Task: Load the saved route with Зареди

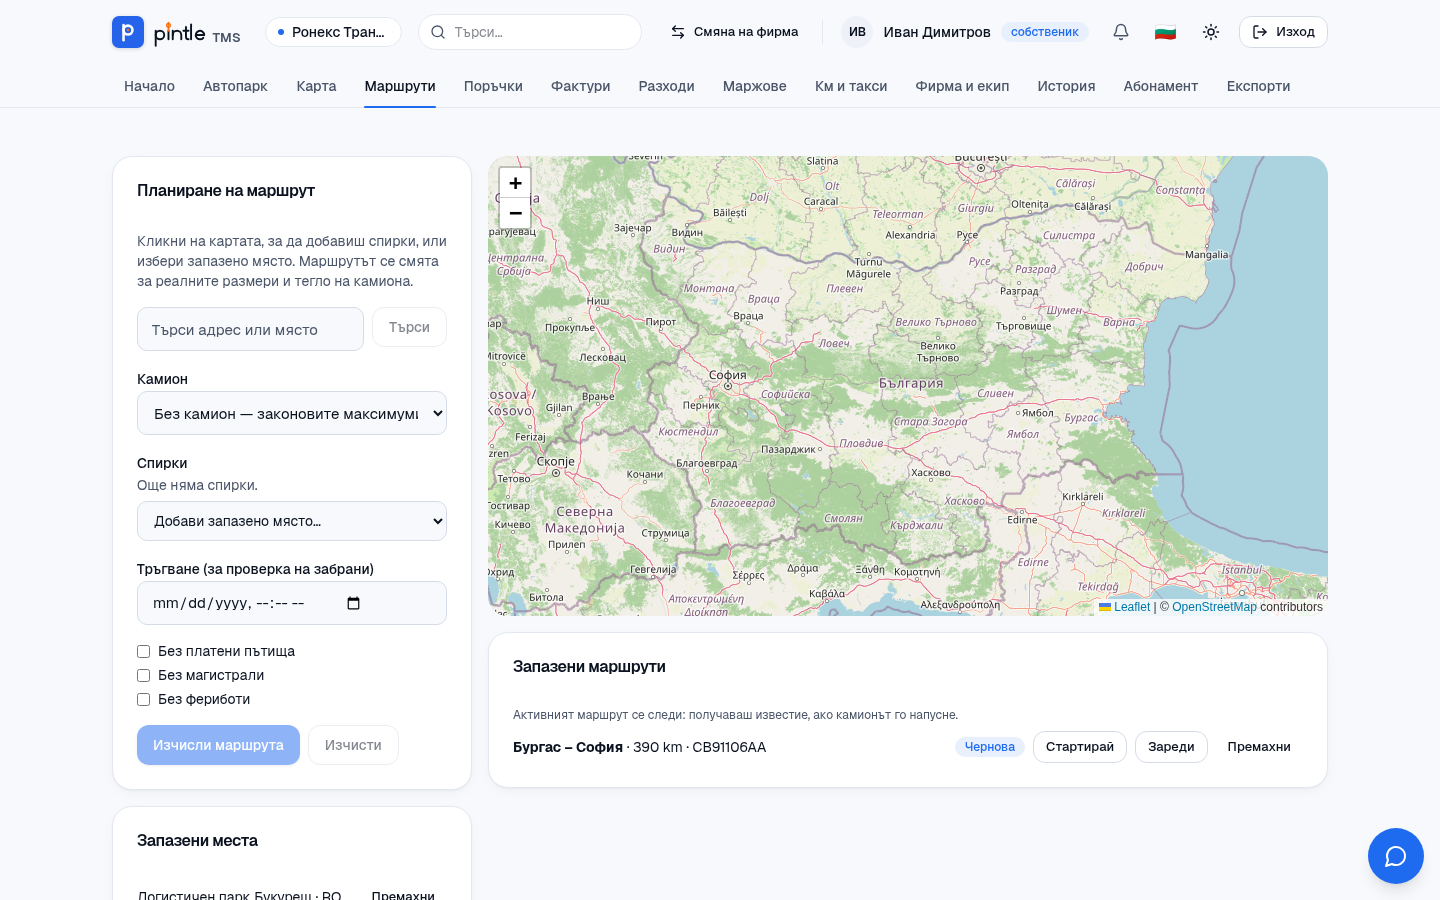Action: [x=1171, y=747]
